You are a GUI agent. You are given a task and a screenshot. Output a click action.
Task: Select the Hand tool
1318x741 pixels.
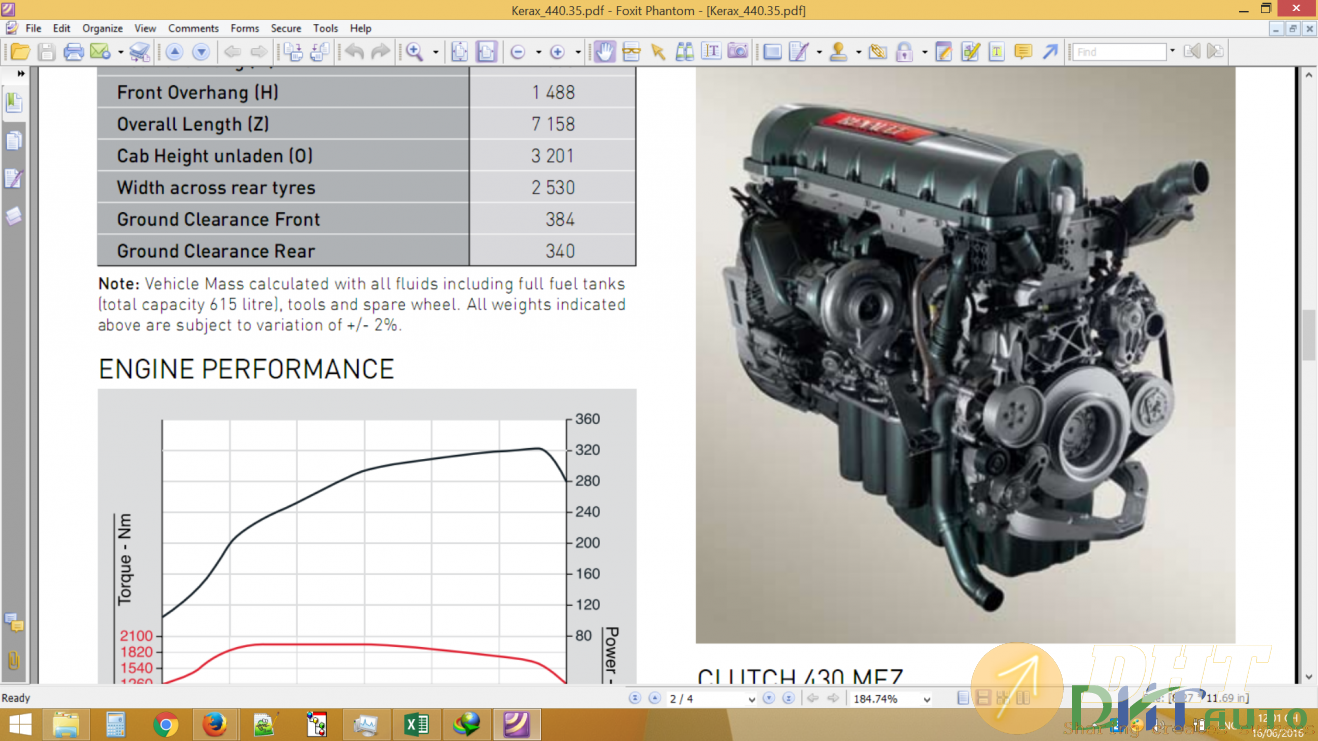(x=605, y=51)
